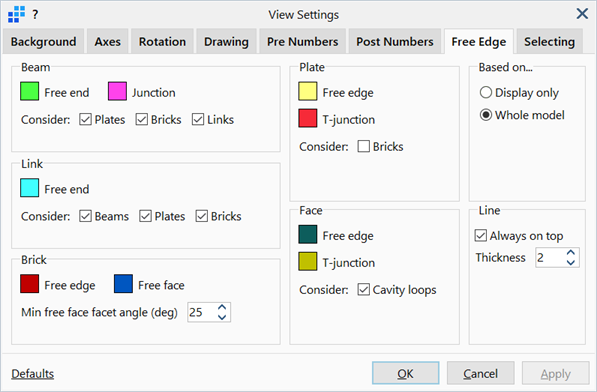Toggle the Always on top checkbox
Screen dimensions: 597x392
coord(480,236)
